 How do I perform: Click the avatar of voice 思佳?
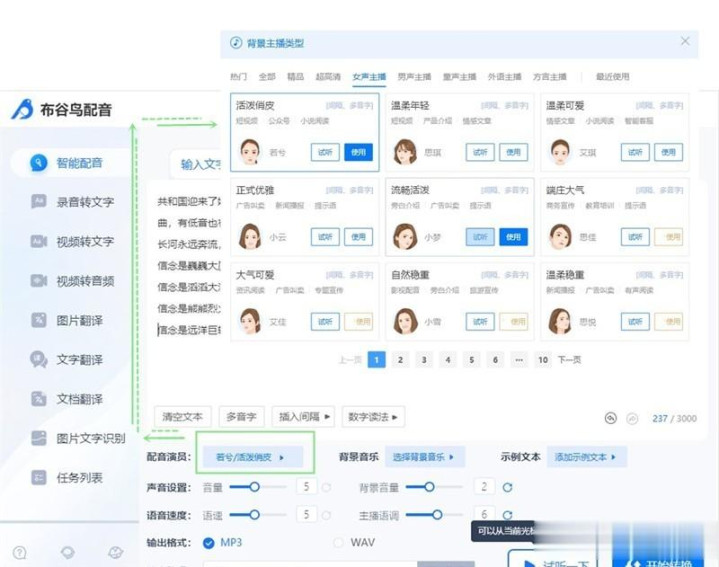(559, 237)
